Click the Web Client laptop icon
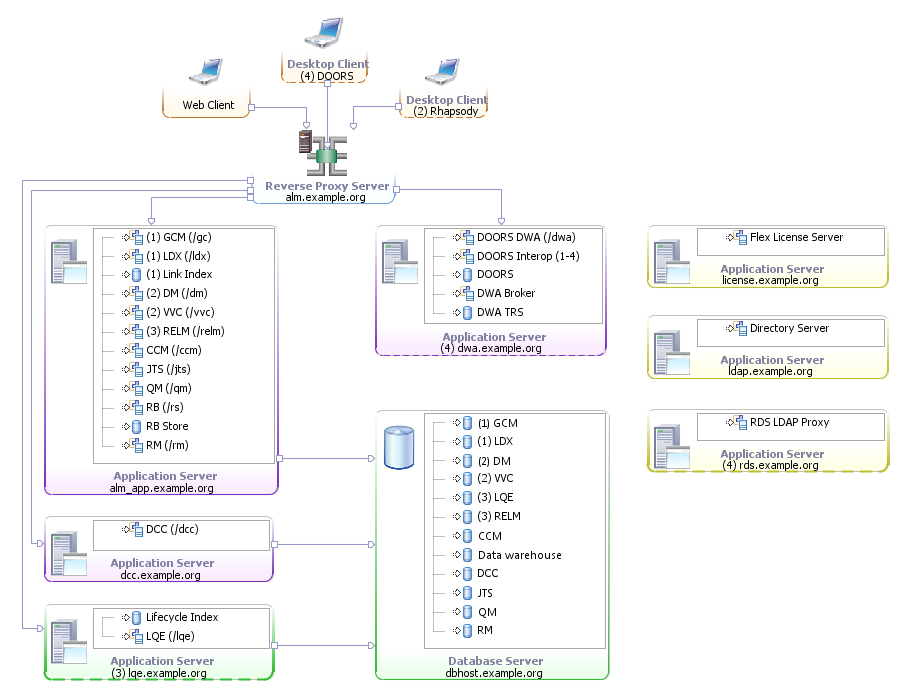 pos(205,72)
